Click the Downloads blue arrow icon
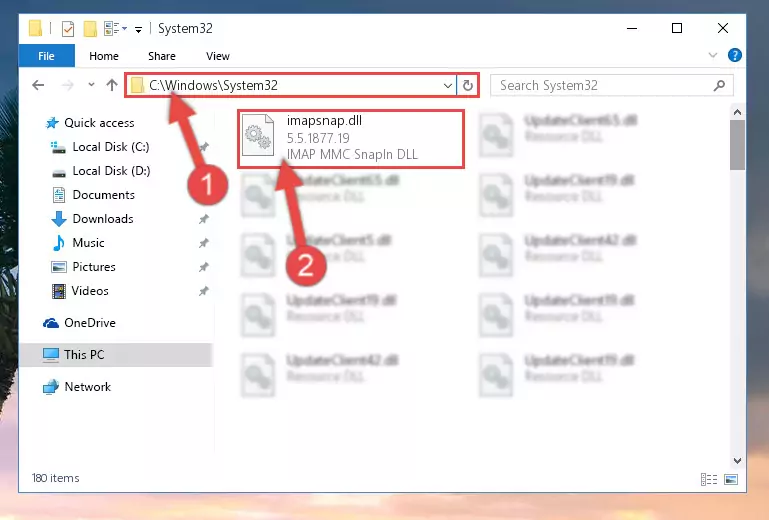 click(59, 219)
